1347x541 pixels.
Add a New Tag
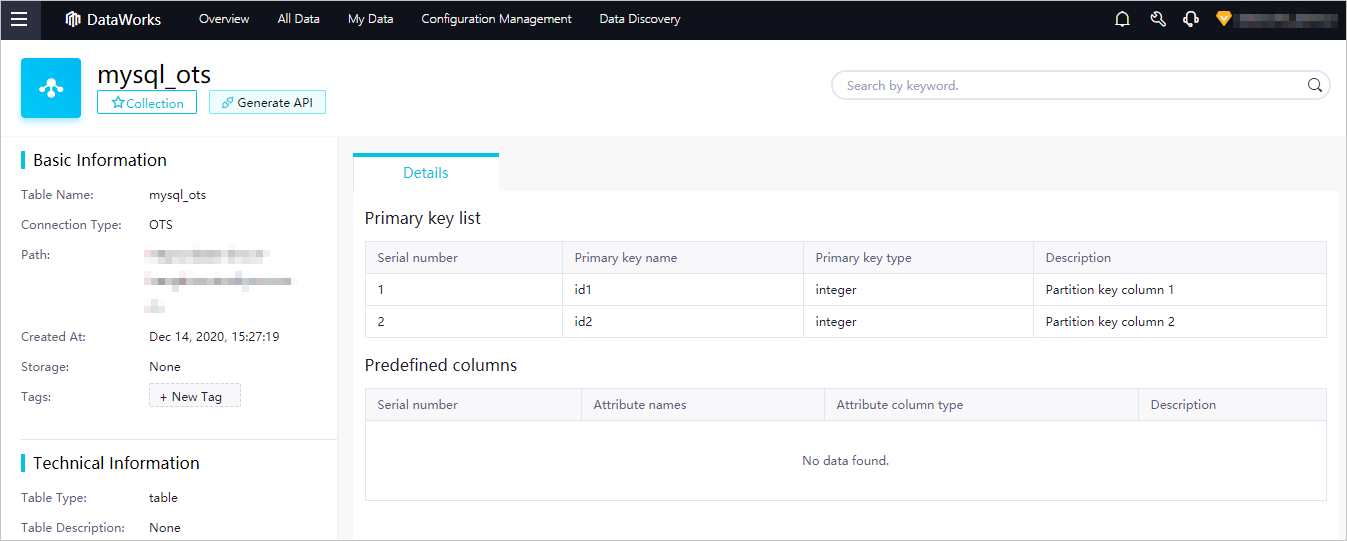(195, 396)
